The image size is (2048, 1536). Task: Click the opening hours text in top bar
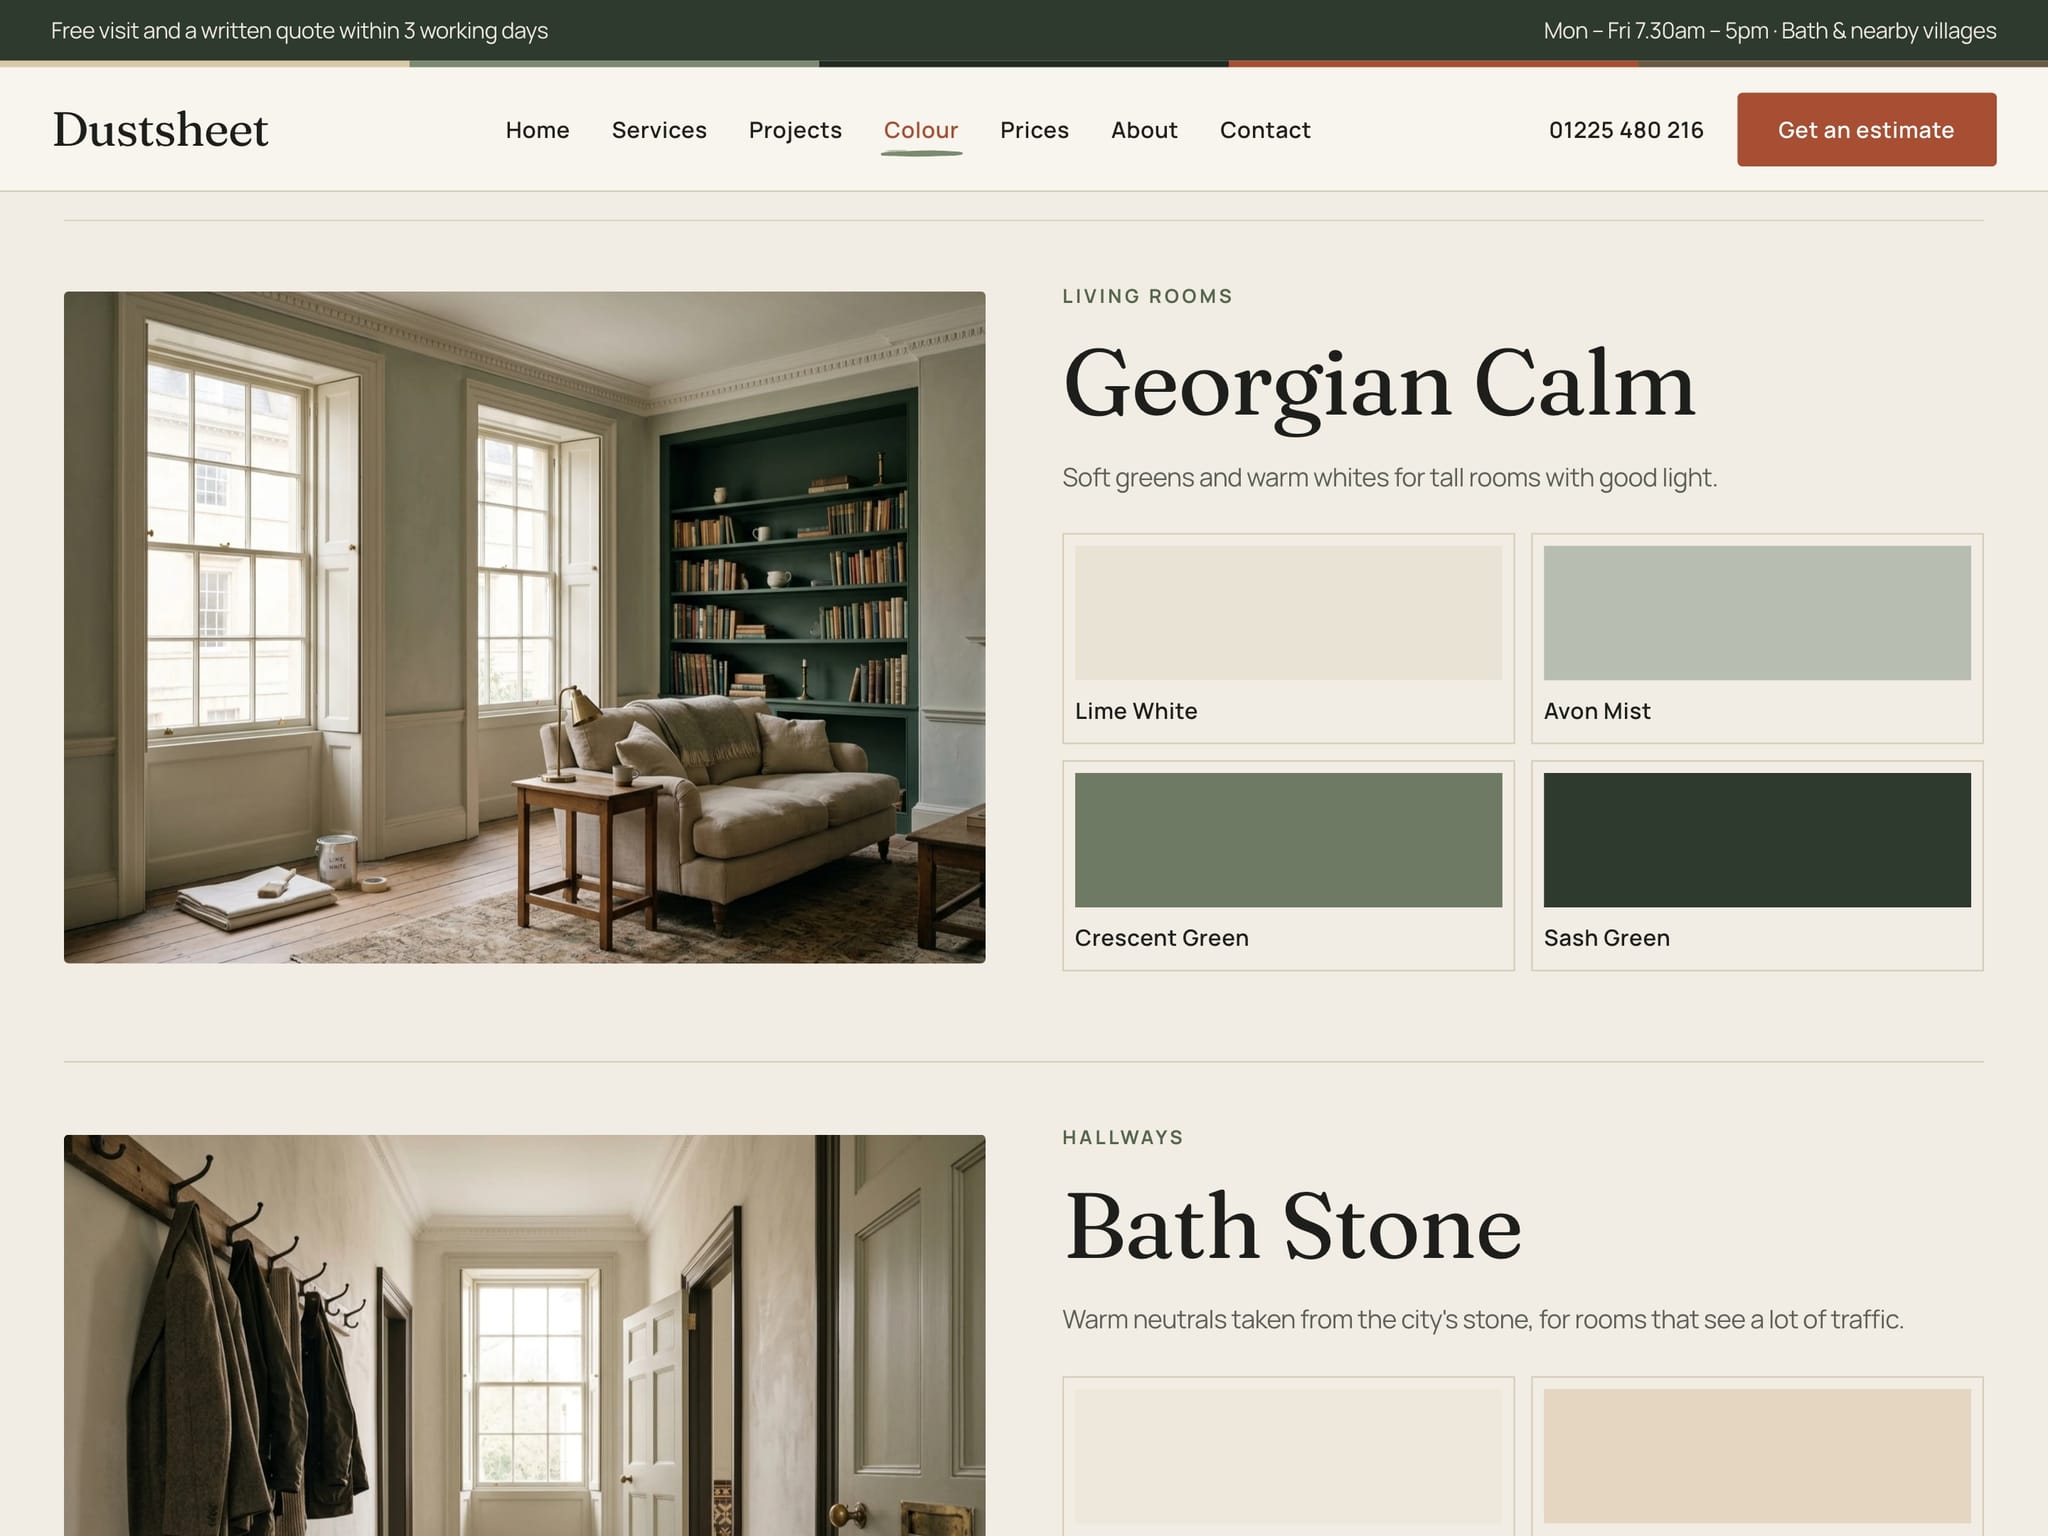click(x=1769, y=31)
